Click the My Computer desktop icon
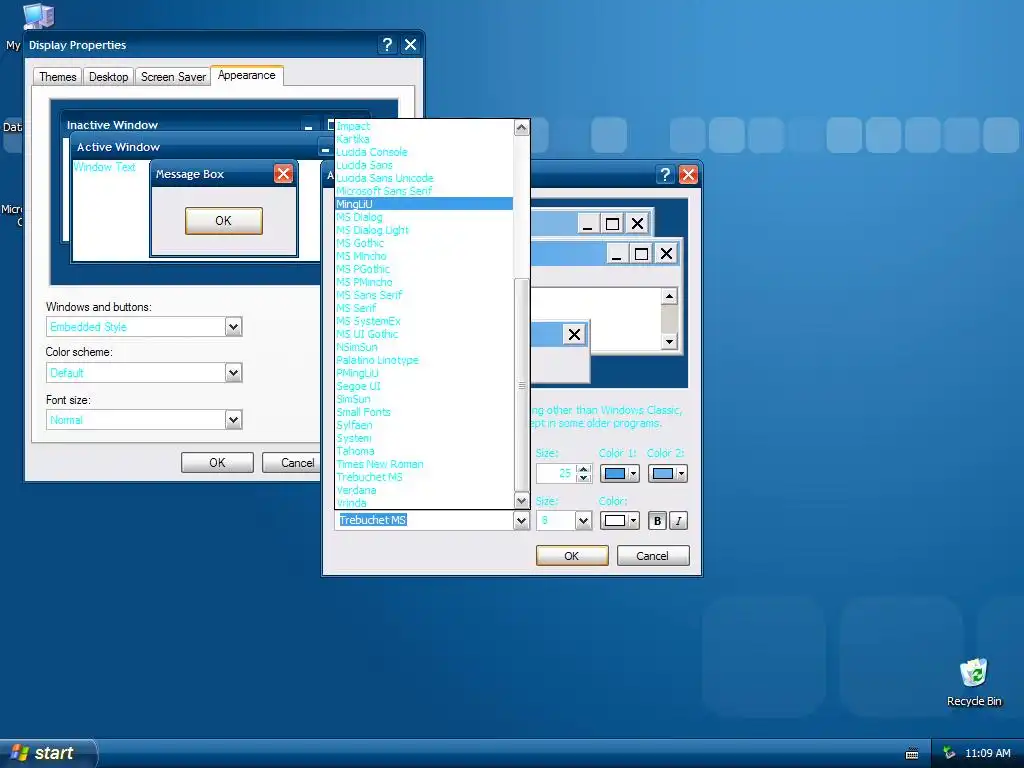Screen dimensions: 1024x768 point(38,16)
